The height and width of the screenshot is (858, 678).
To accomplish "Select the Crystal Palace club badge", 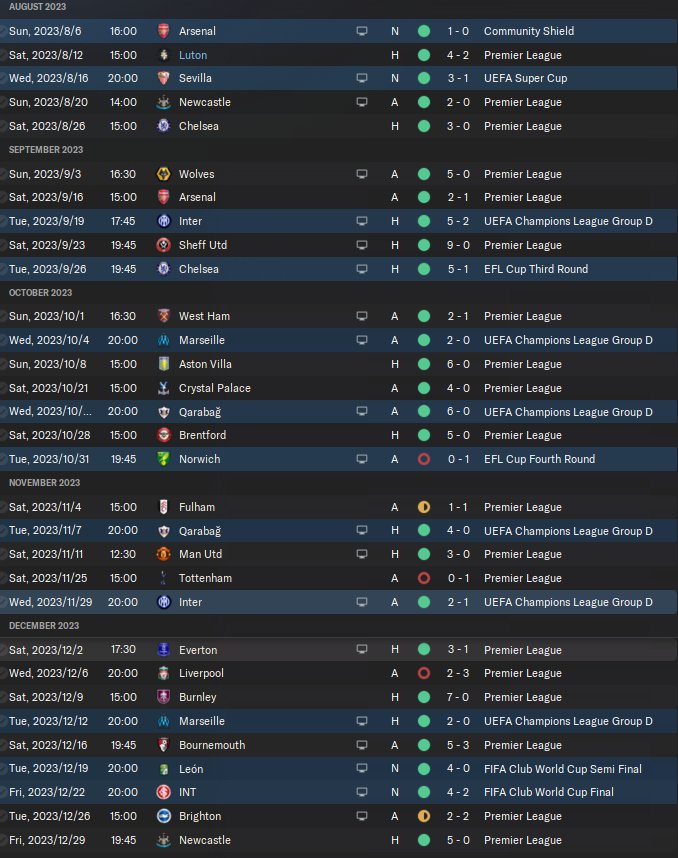I will click(163, 388).
